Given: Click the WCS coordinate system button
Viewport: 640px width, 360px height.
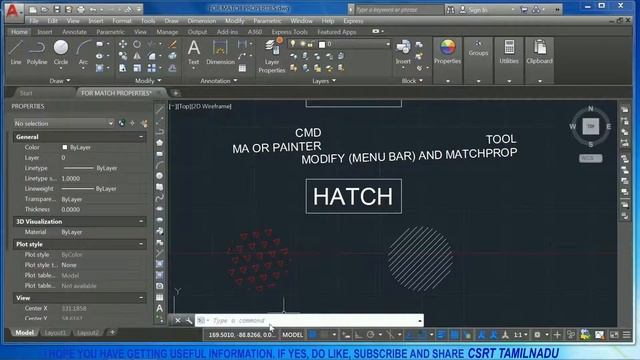Looking at the screenshot, I should [590, 158].
